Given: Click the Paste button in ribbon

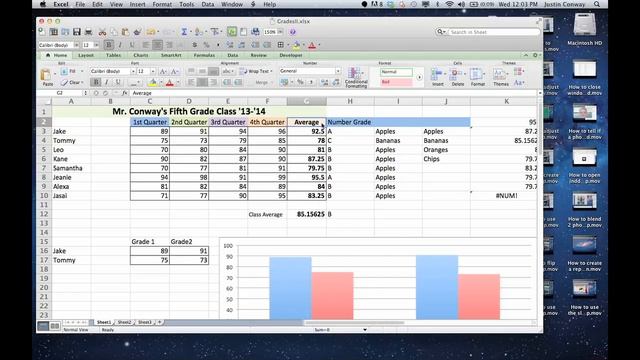Looking at the screenshot, I should 47,77.
